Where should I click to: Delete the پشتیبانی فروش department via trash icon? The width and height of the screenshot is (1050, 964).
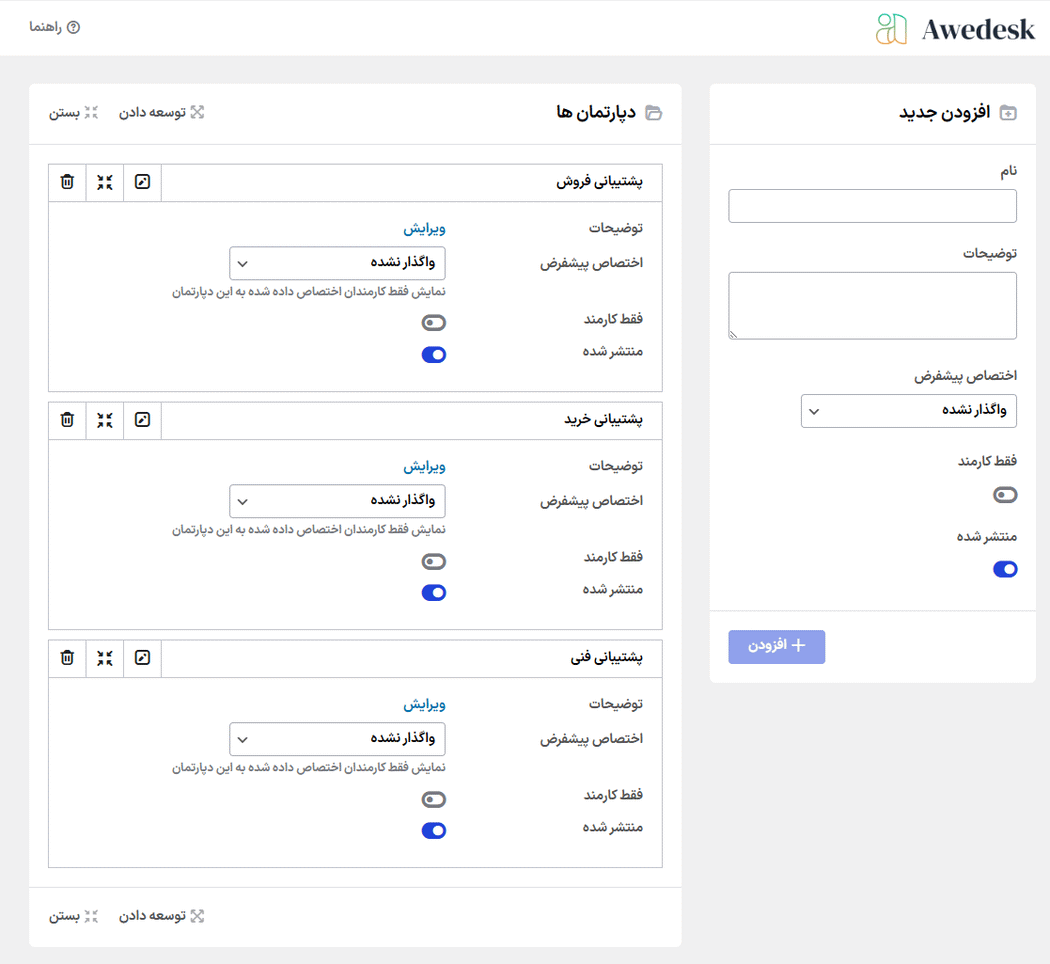coord(67,182)
